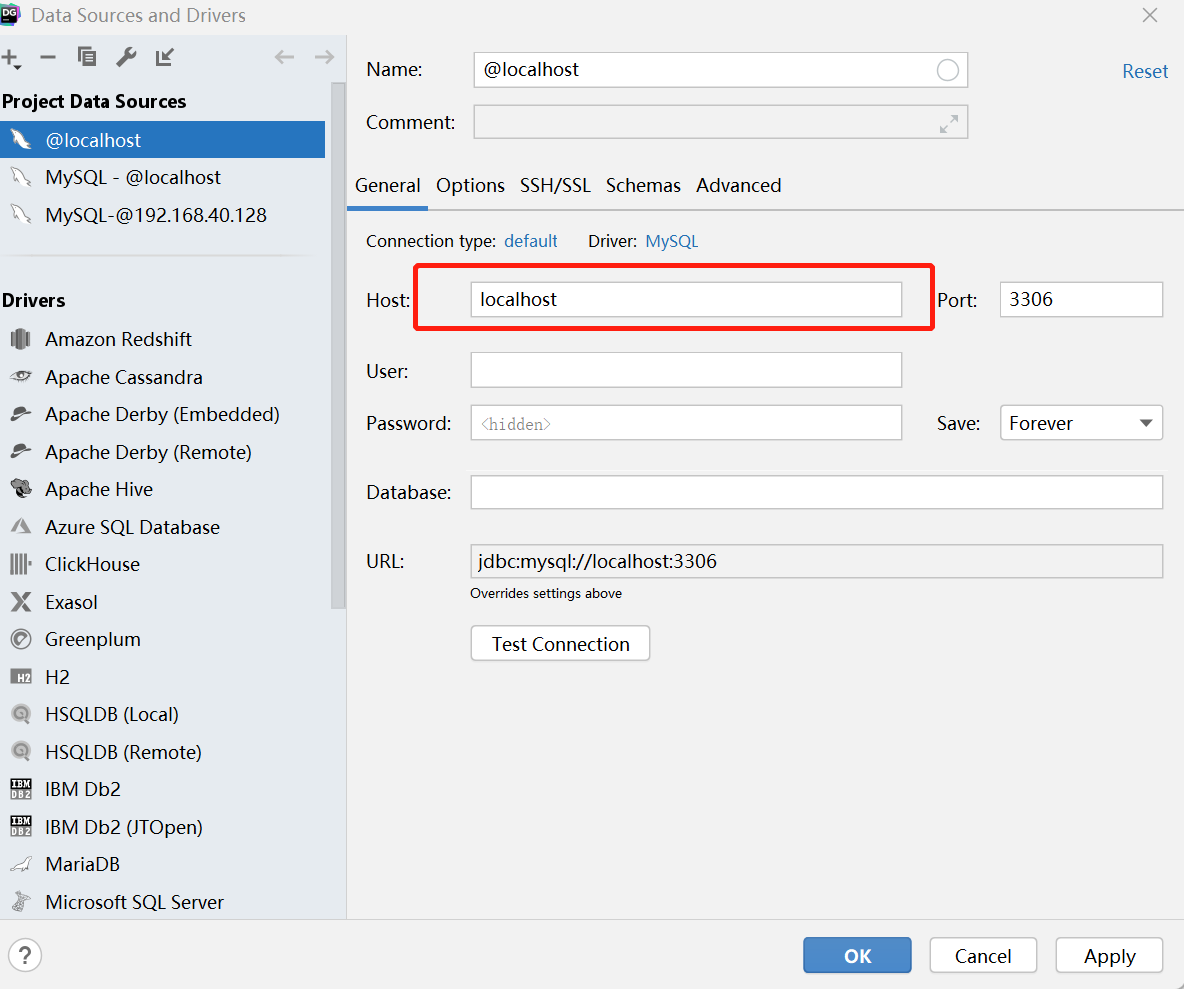Viewport: 1184px width, 989px height.
Task: Open the SSH/SSL tab
Action: pos(555,185)
